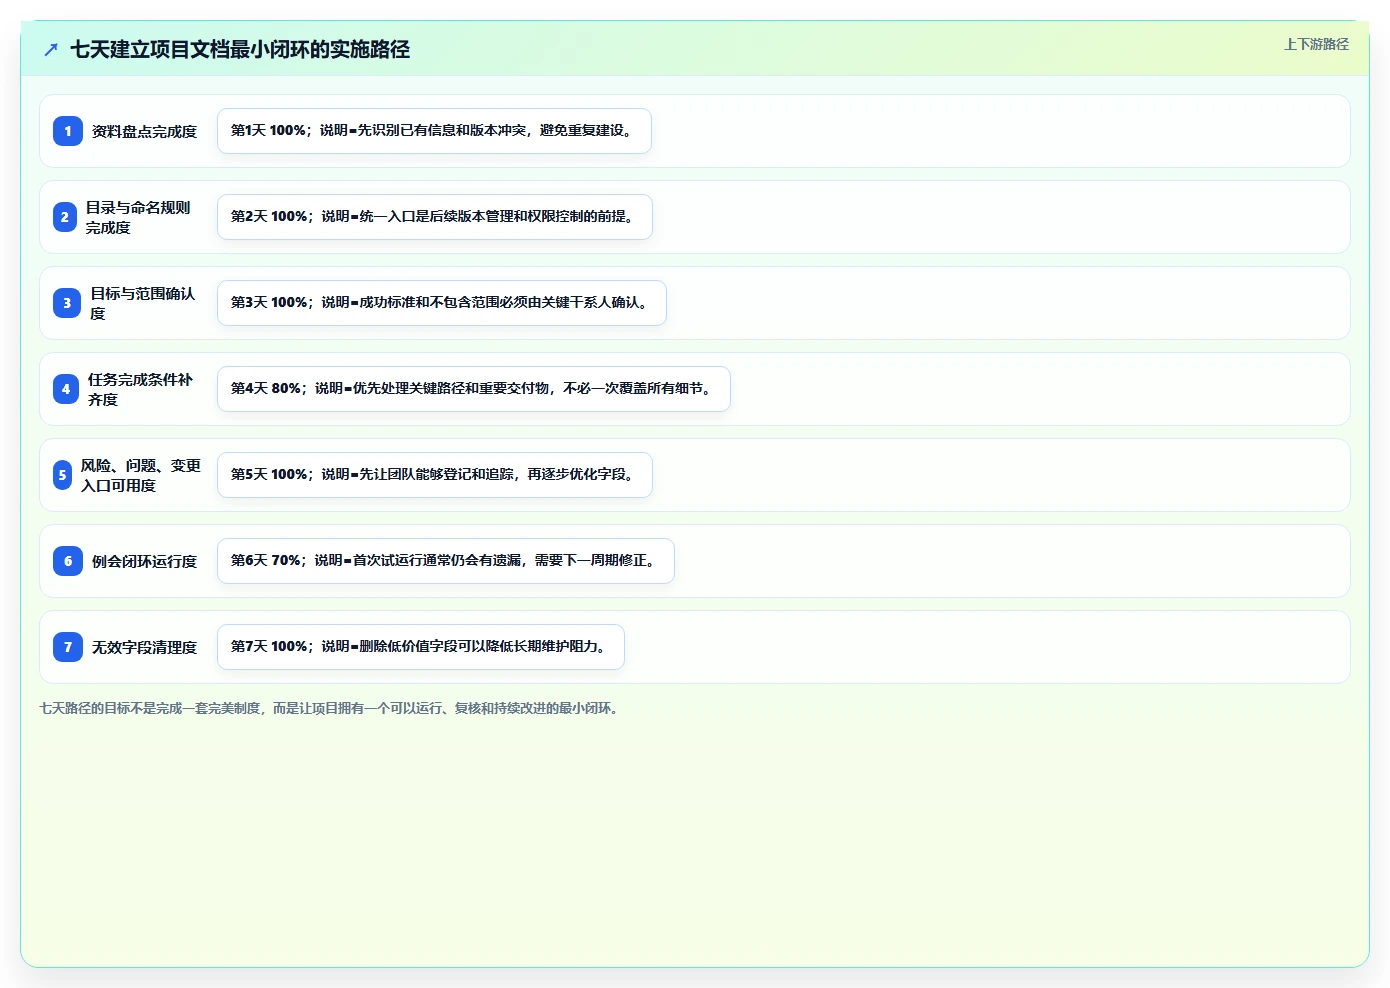Click the title 七天建立项目文档最小闭环的实施路径
Image resolution: width=1390 pixels, height=988 pixels.
(240, 49)
